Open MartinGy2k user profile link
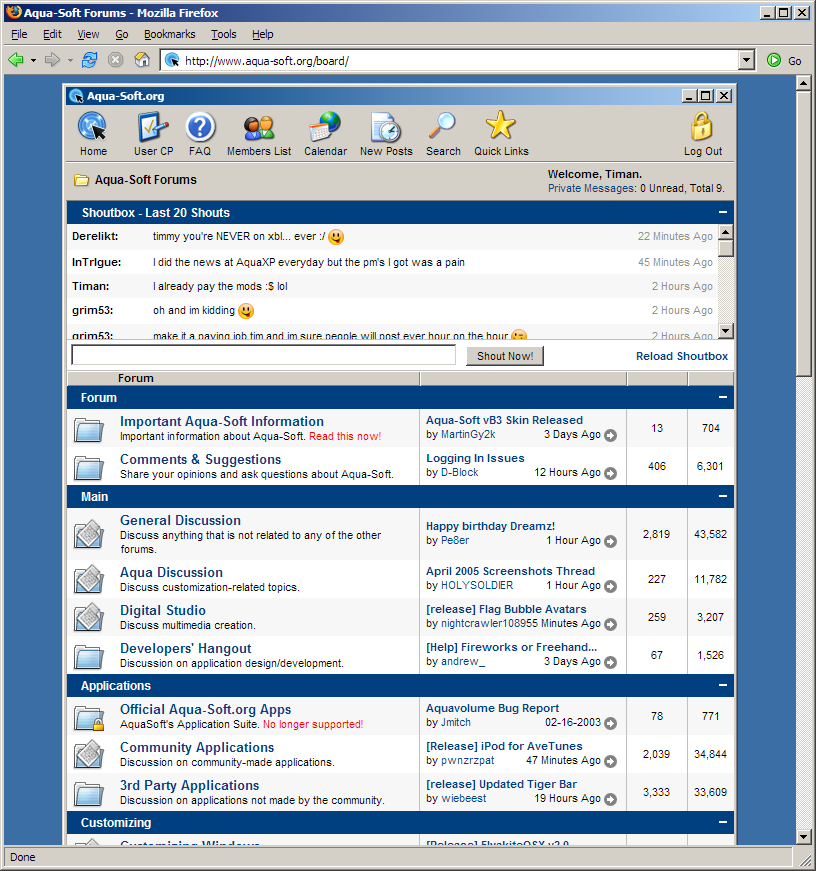 [468, 434]
